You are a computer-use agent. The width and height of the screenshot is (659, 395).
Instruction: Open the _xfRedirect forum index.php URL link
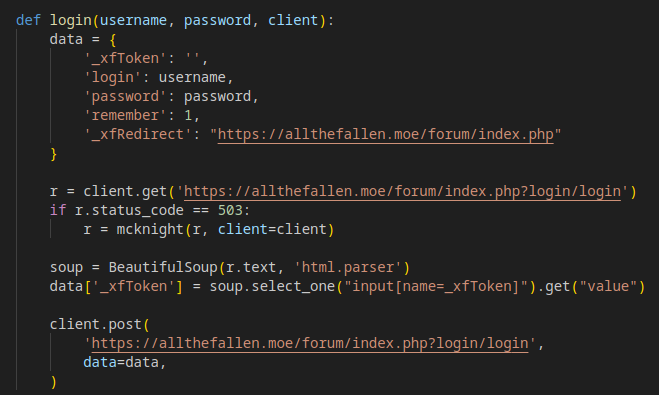pos(385,134)
